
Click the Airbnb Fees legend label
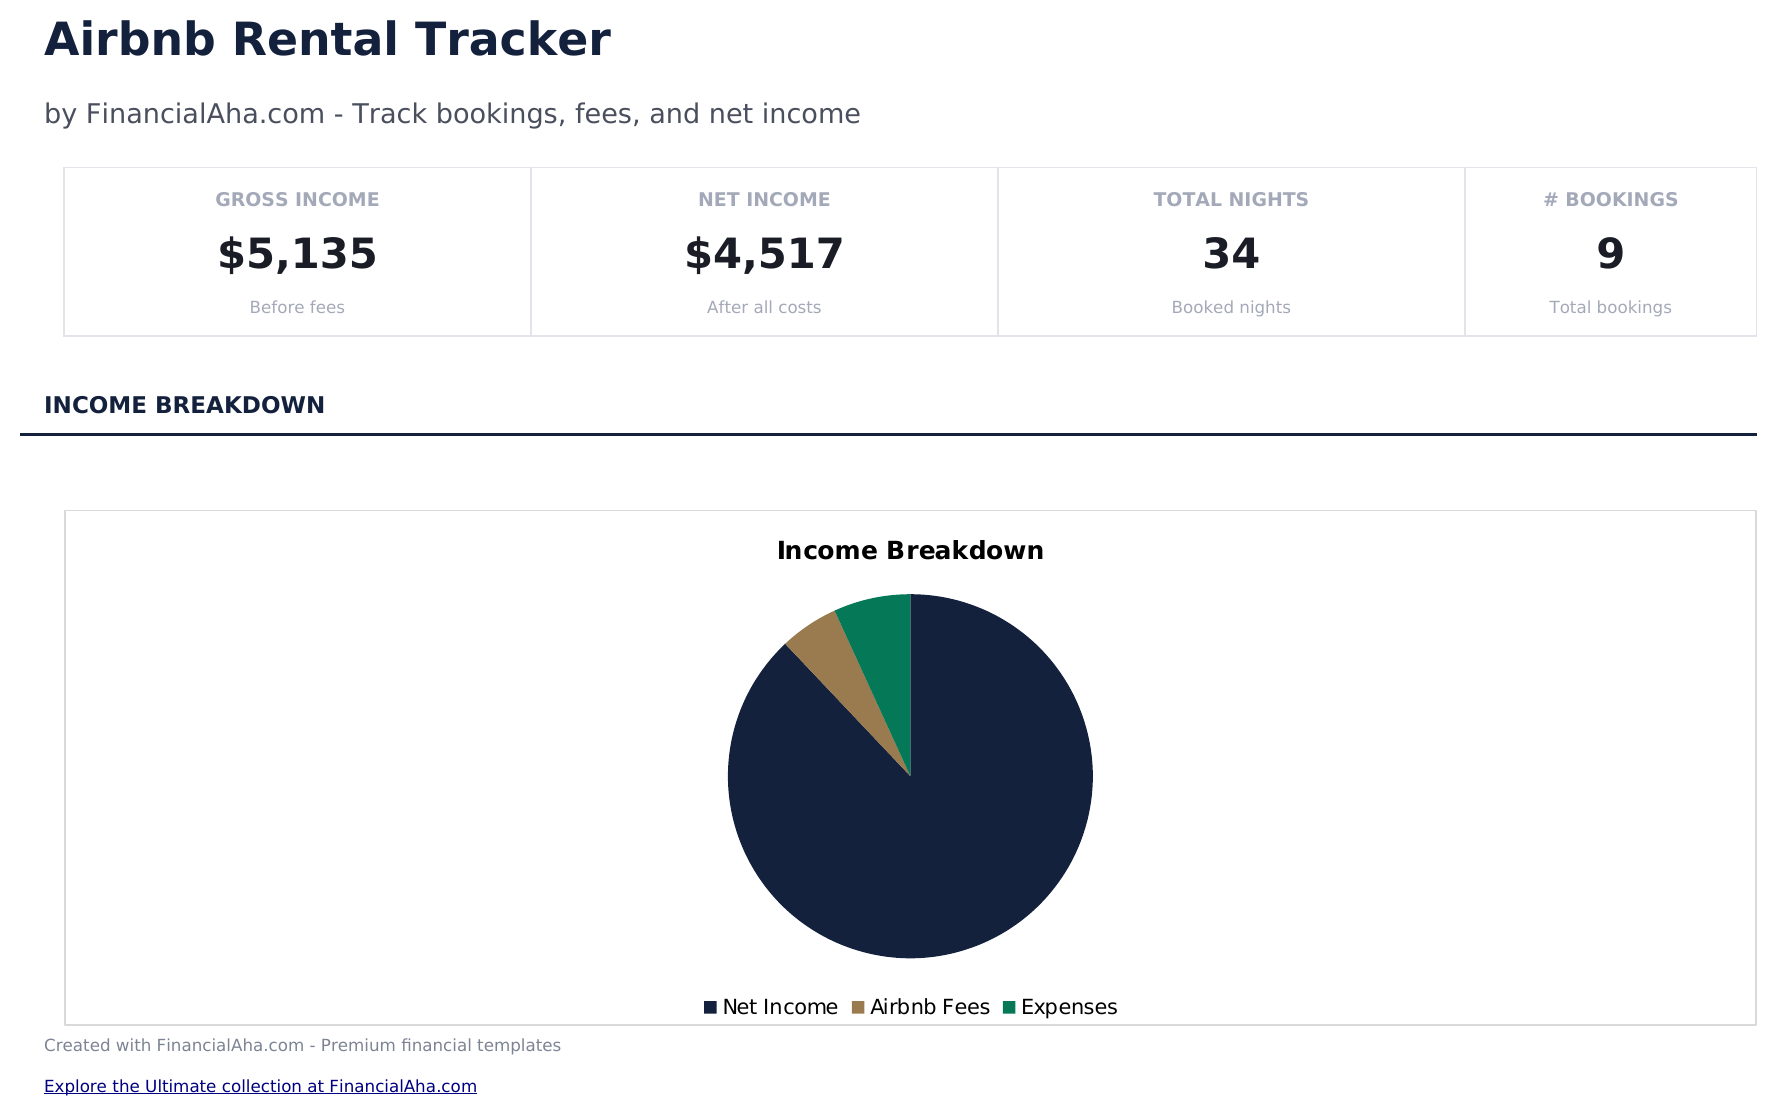click(930, 1008)
